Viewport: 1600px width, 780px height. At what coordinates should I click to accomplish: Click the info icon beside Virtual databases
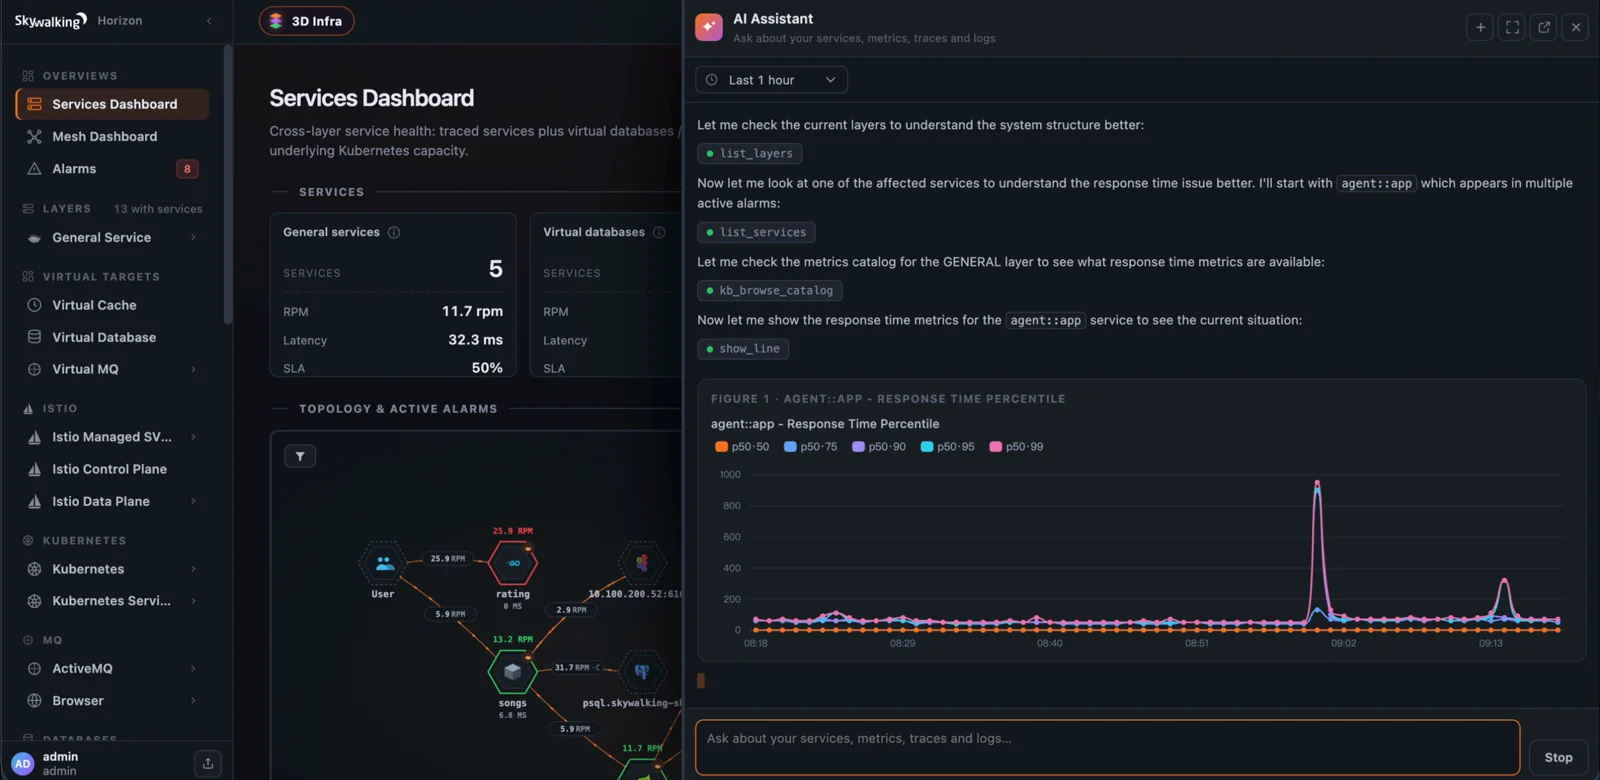(659, 232)
